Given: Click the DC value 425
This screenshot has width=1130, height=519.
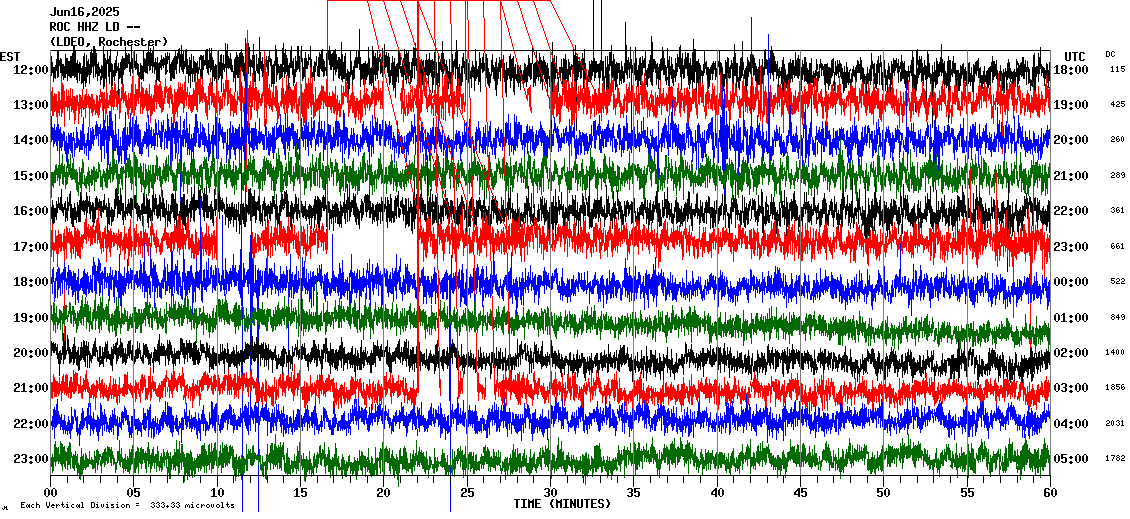Looking at the screenshot, I should (x=1118, y=105).
